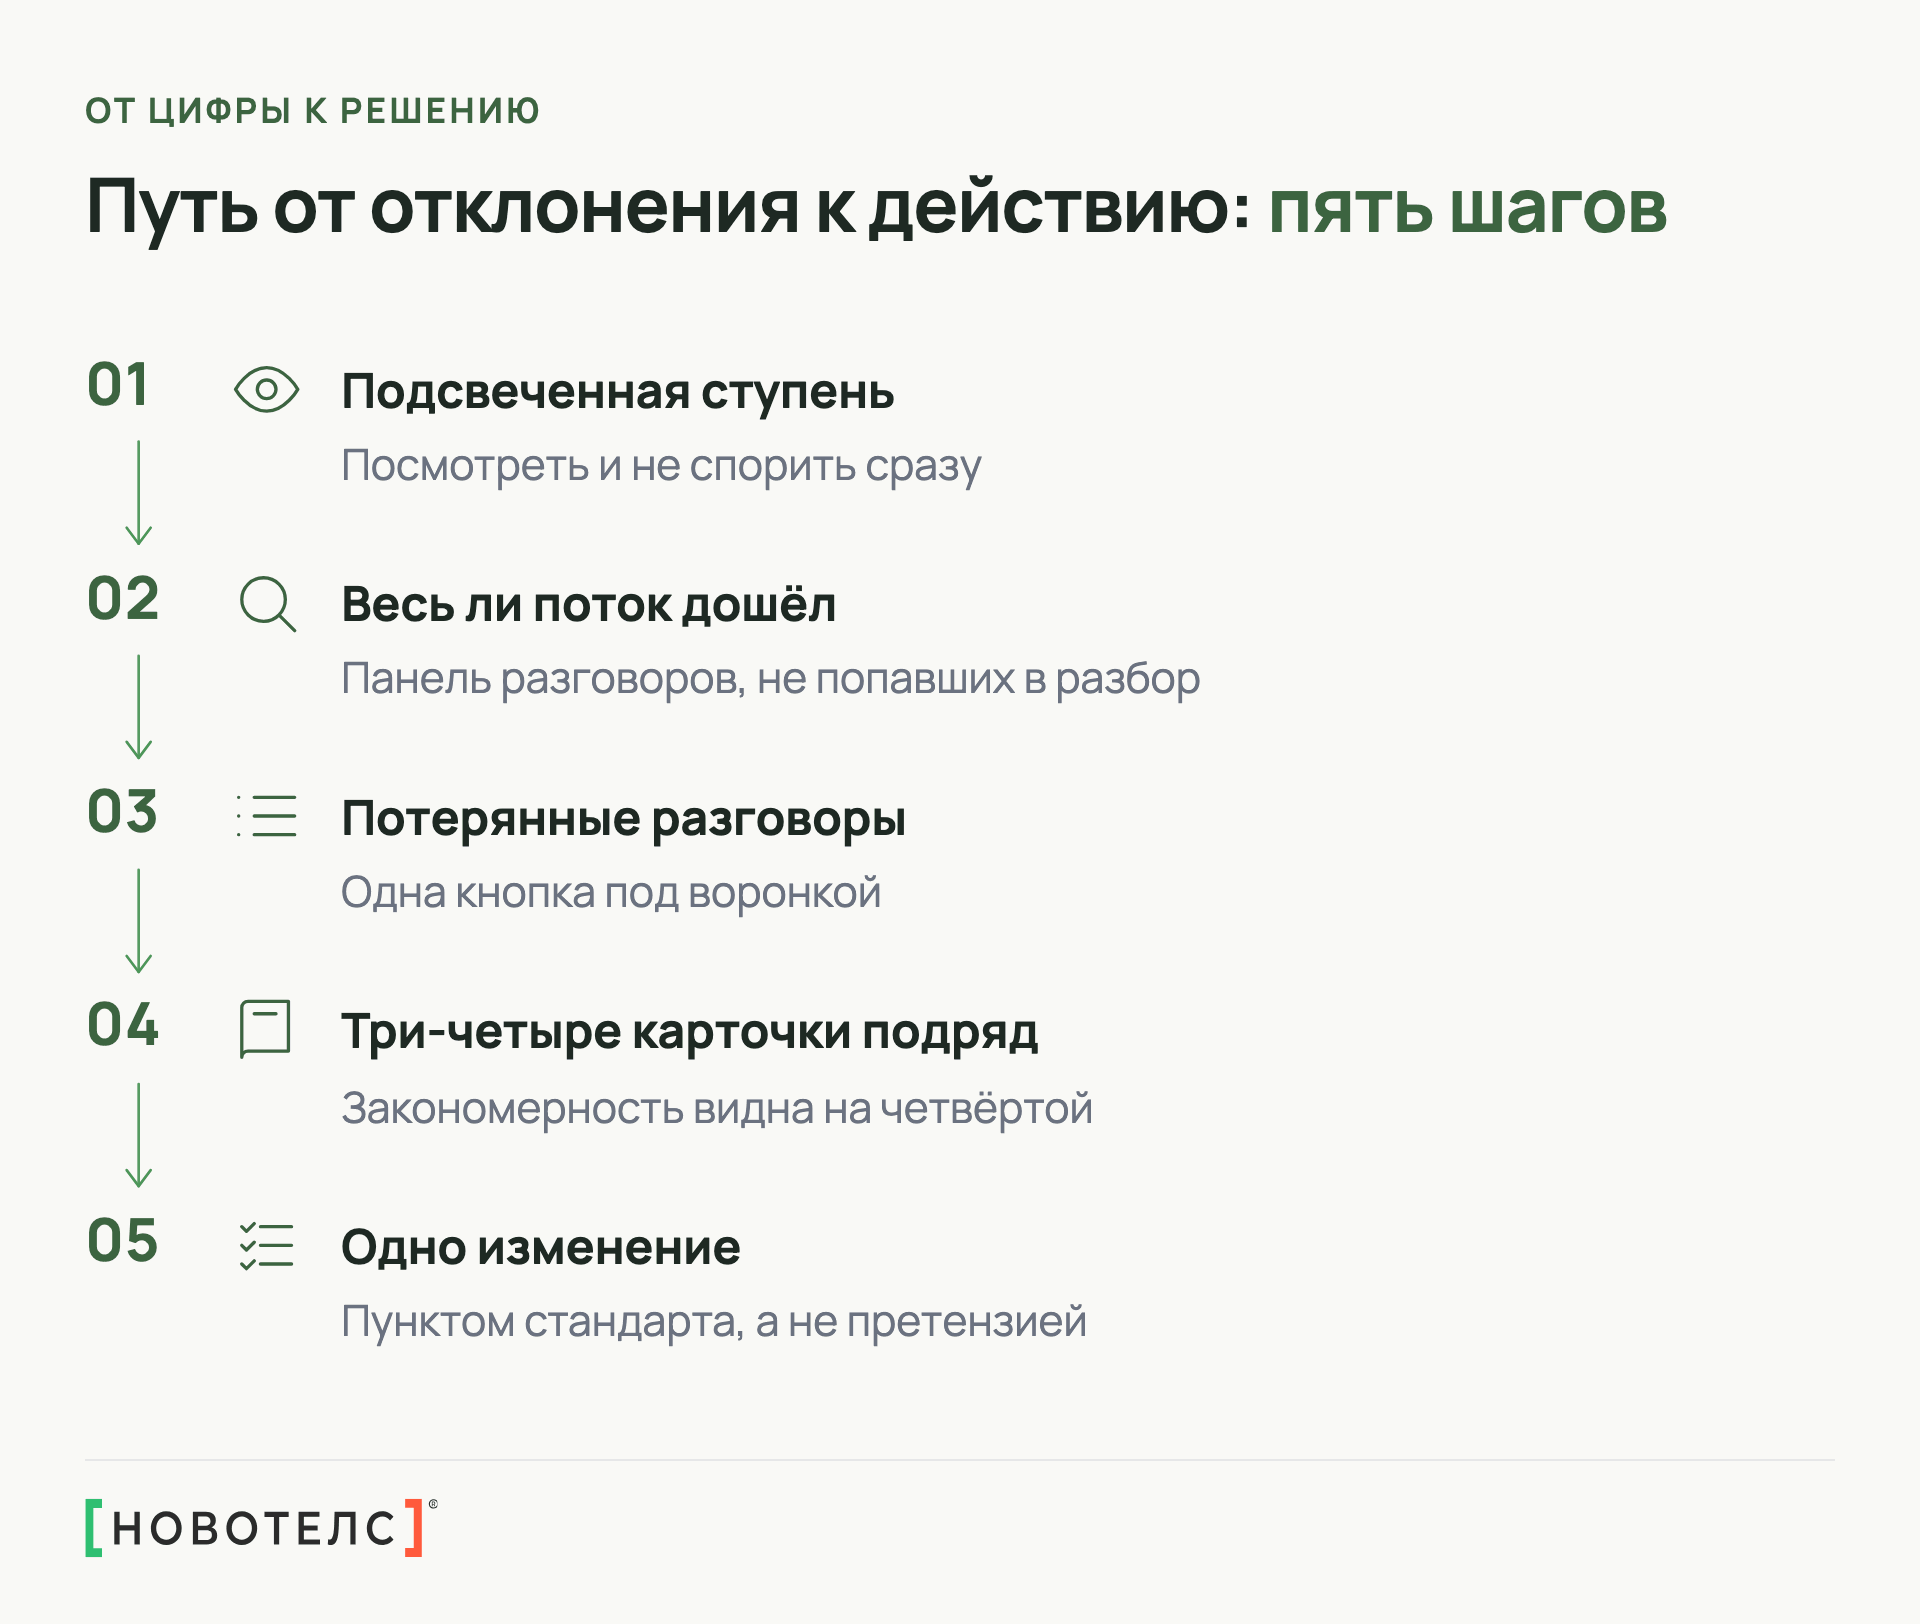Select the step number 03
The image size is (1920, 1624).
pos(123,812)
